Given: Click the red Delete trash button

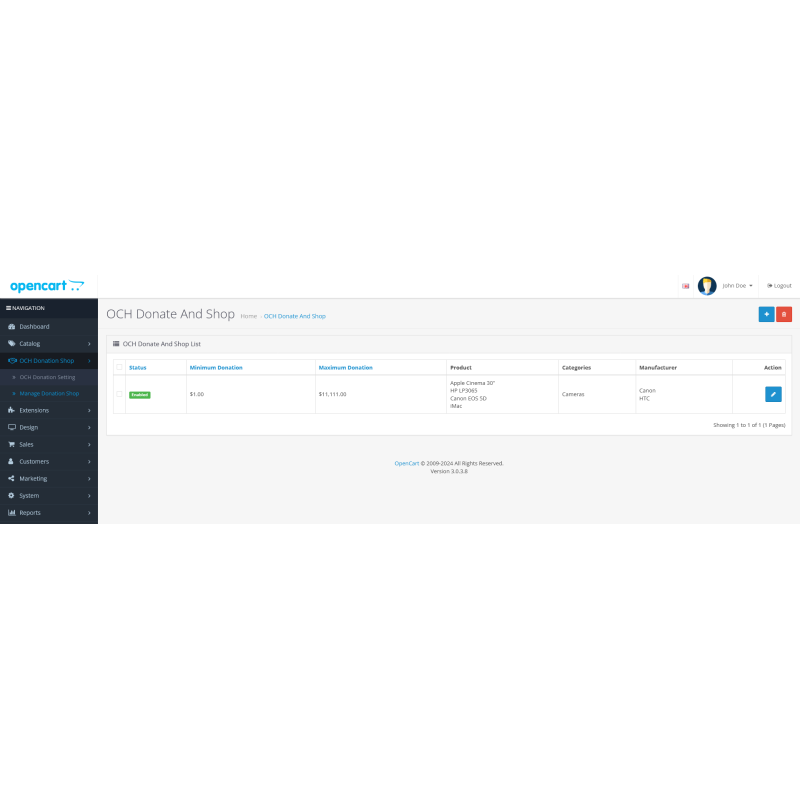Looking at the screenshot, I should point(784,314).
